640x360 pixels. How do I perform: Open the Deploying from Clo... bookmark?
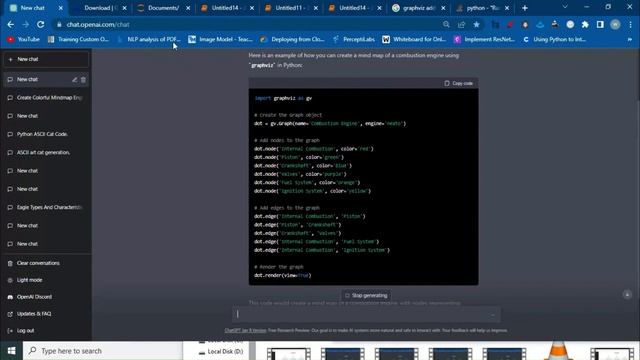coord(292,39)
